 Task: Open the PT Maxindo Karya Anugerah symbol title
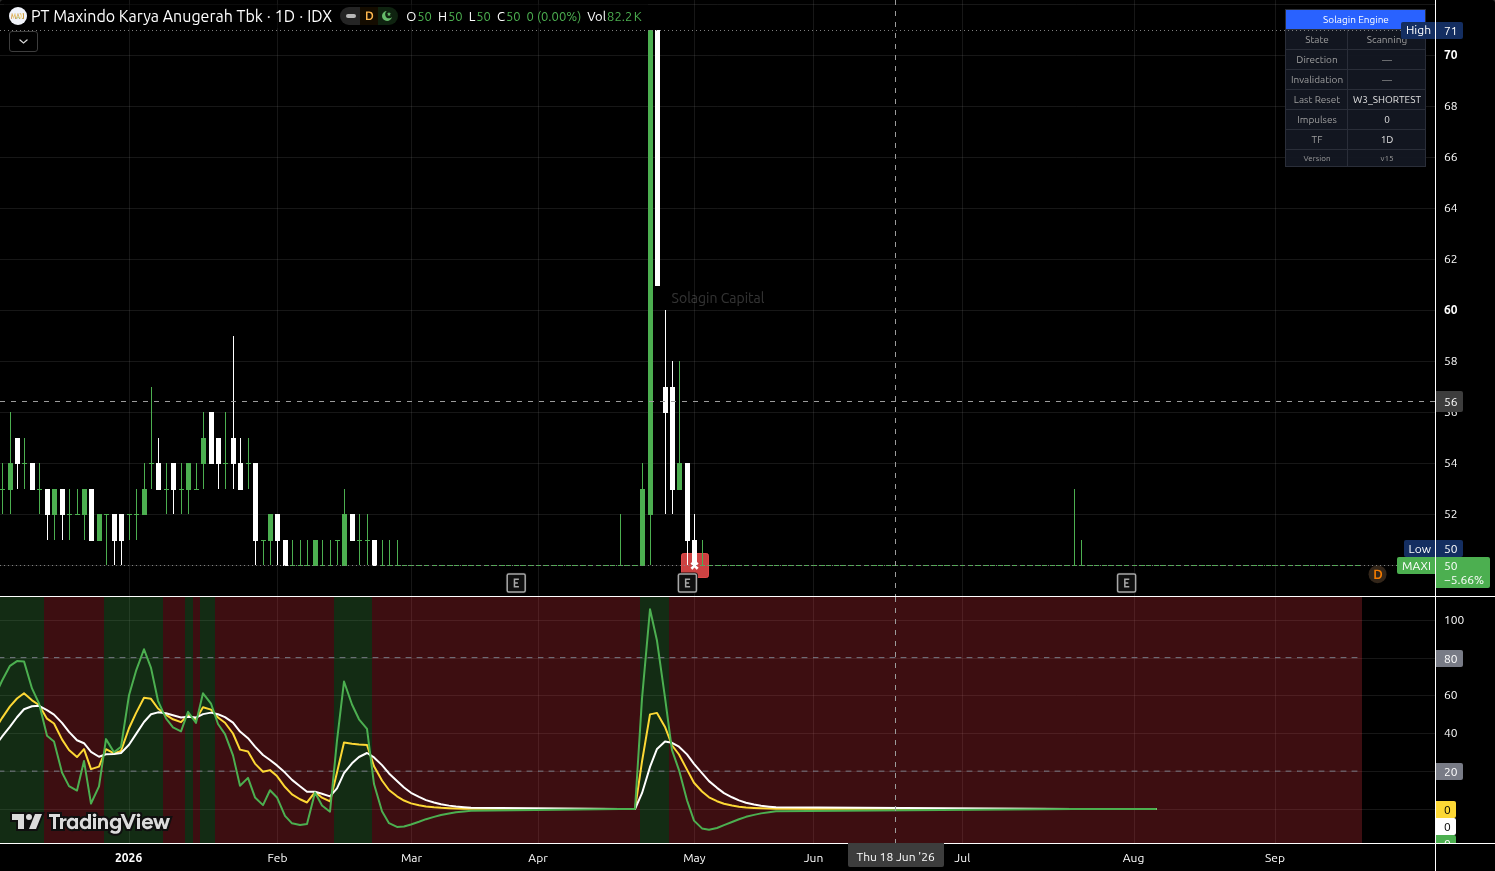point(181,16)
